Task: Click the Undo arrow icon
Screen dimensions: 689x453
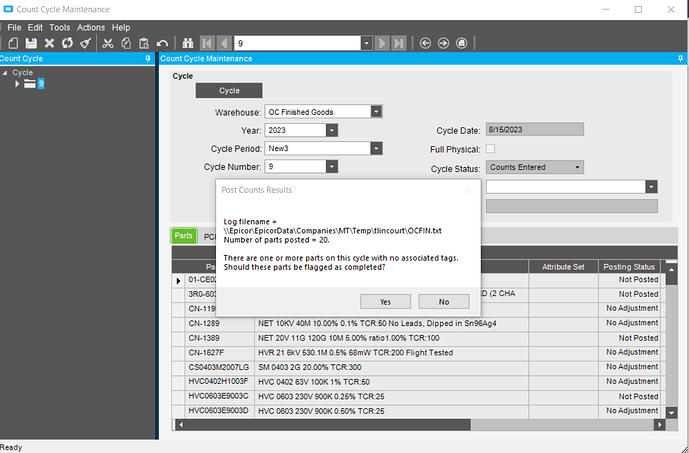Action: tap(162, 43)
